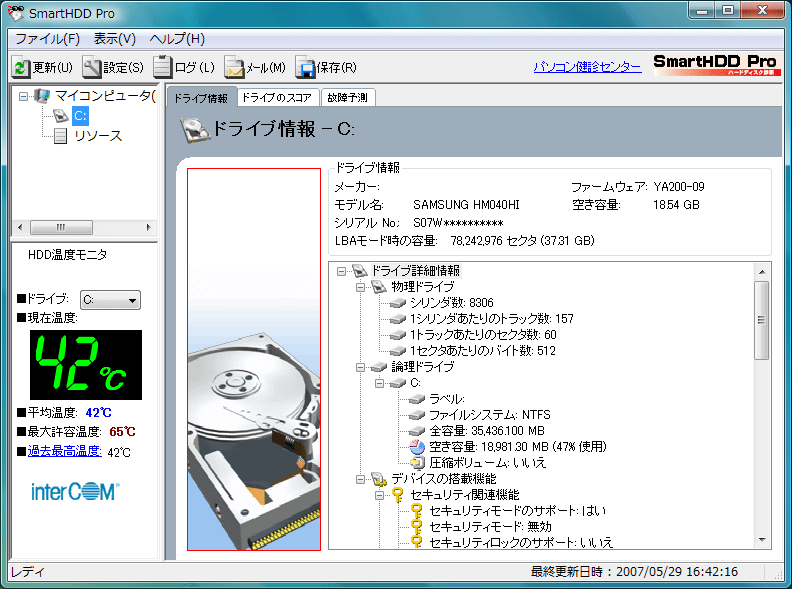Click the key icon beside セキュリティ関連機能
The image size is (792, 589).
398,495
